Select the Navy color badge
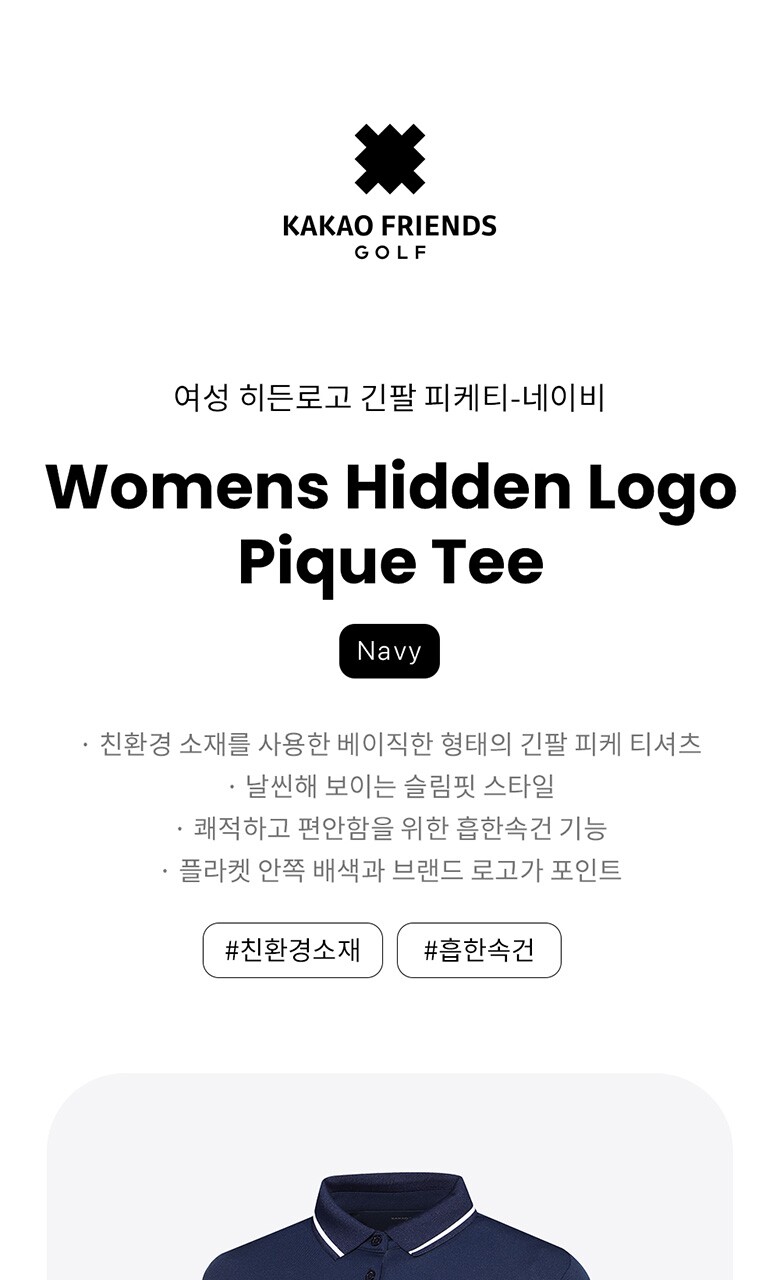This screenshot has width=780, height=1280. 389,651
